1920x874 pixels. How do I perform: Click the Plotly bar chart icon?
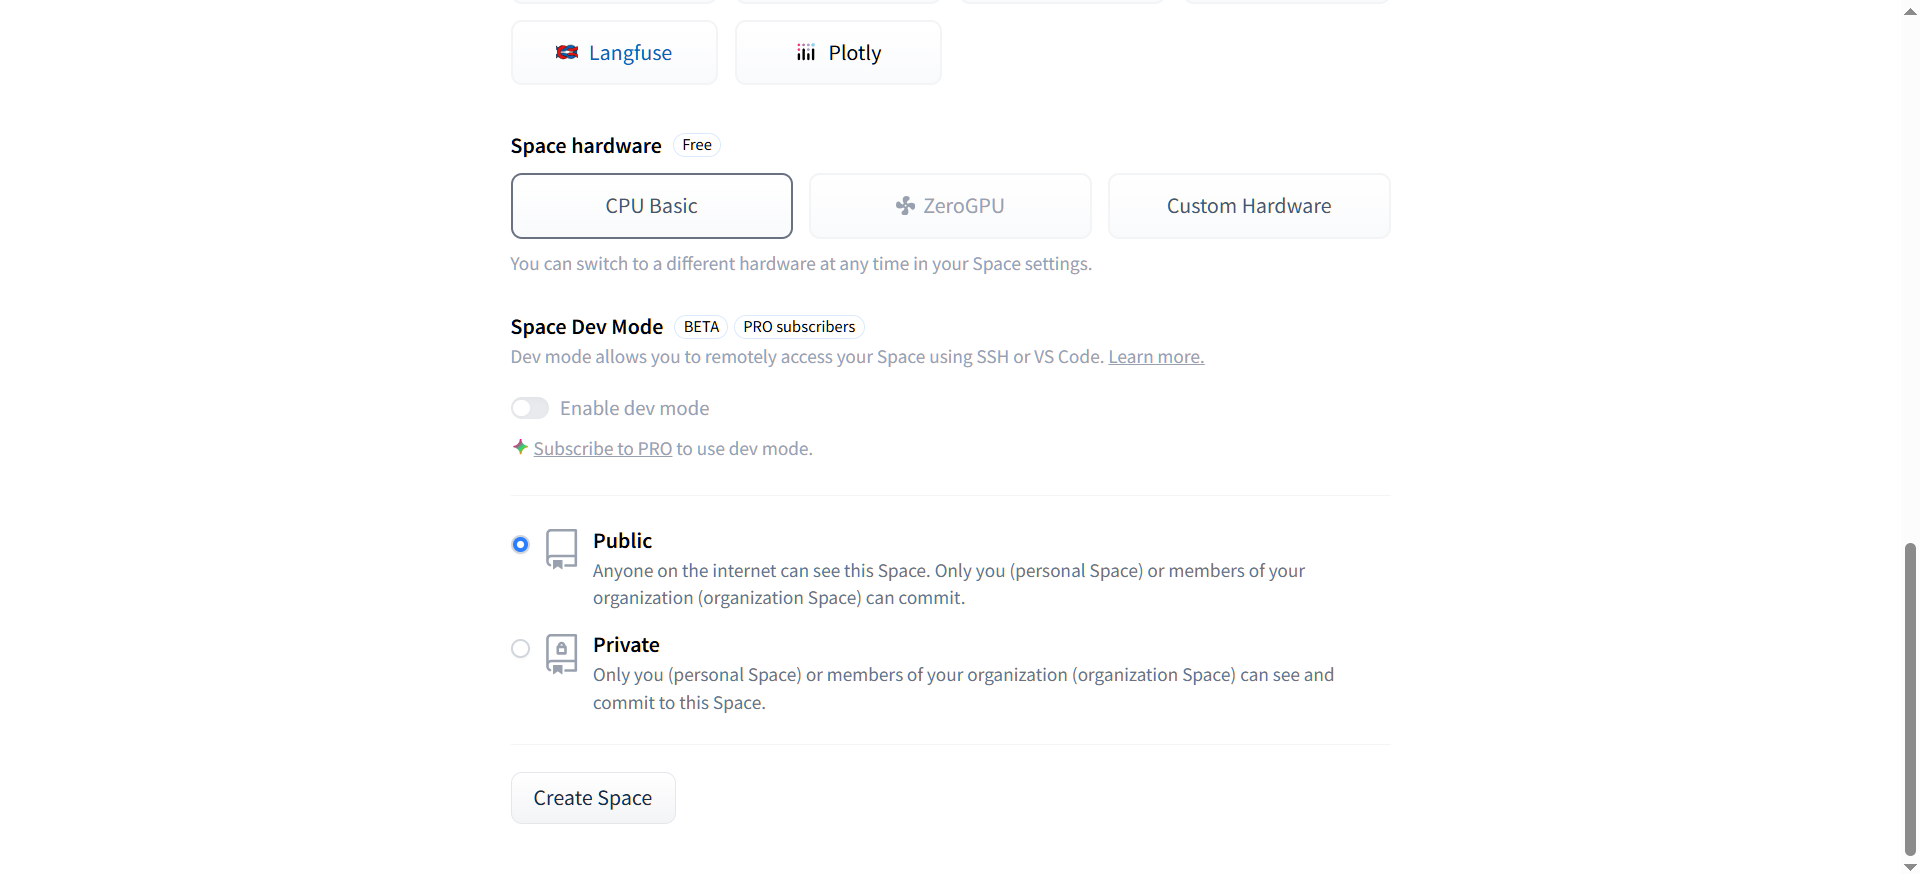[806, 53]
